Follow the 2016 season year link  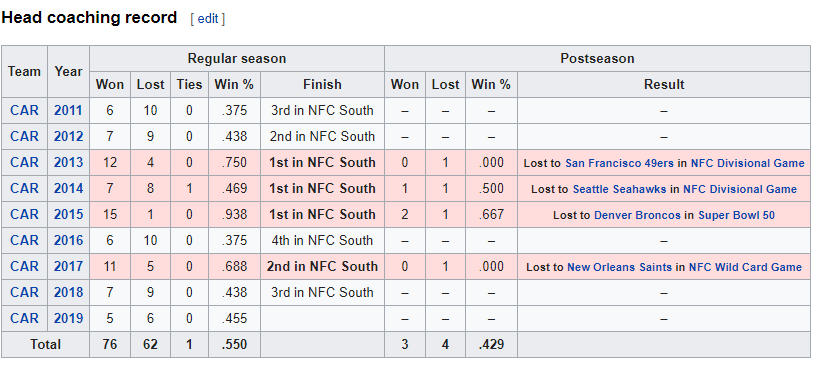pyautogui.click(x=68, y=240)
